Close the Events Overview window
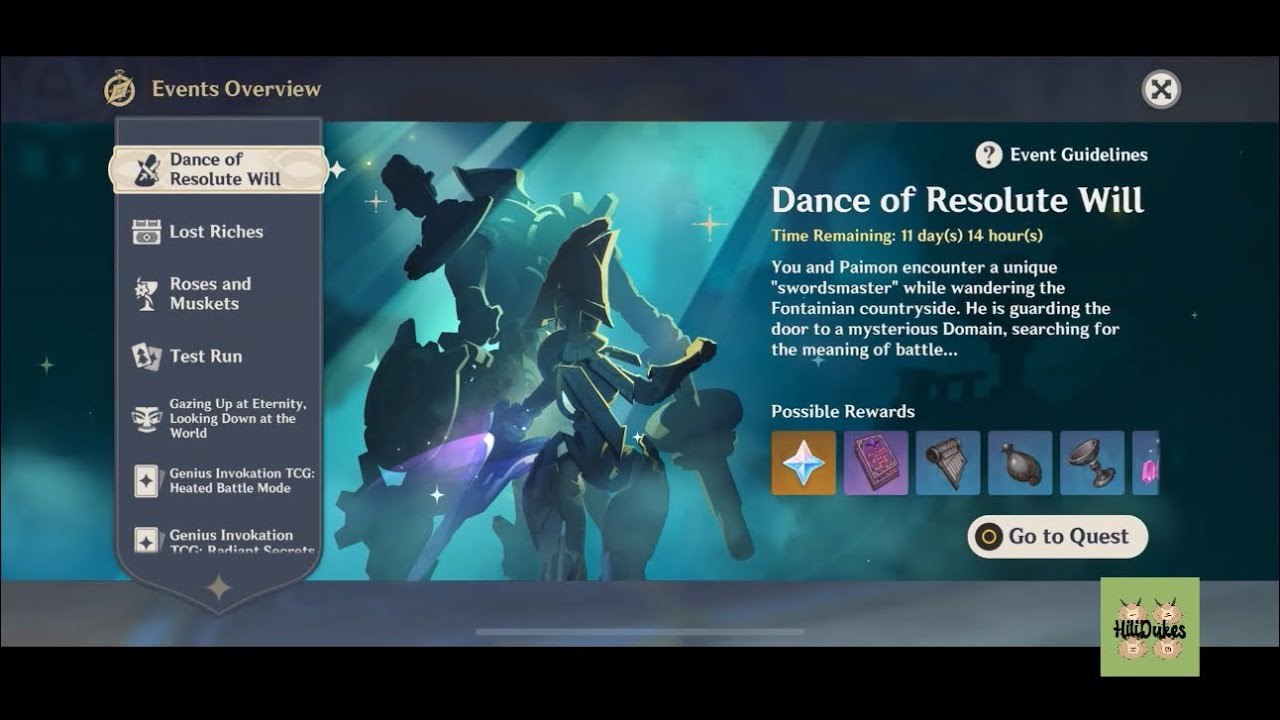 tap(1161, 90)
